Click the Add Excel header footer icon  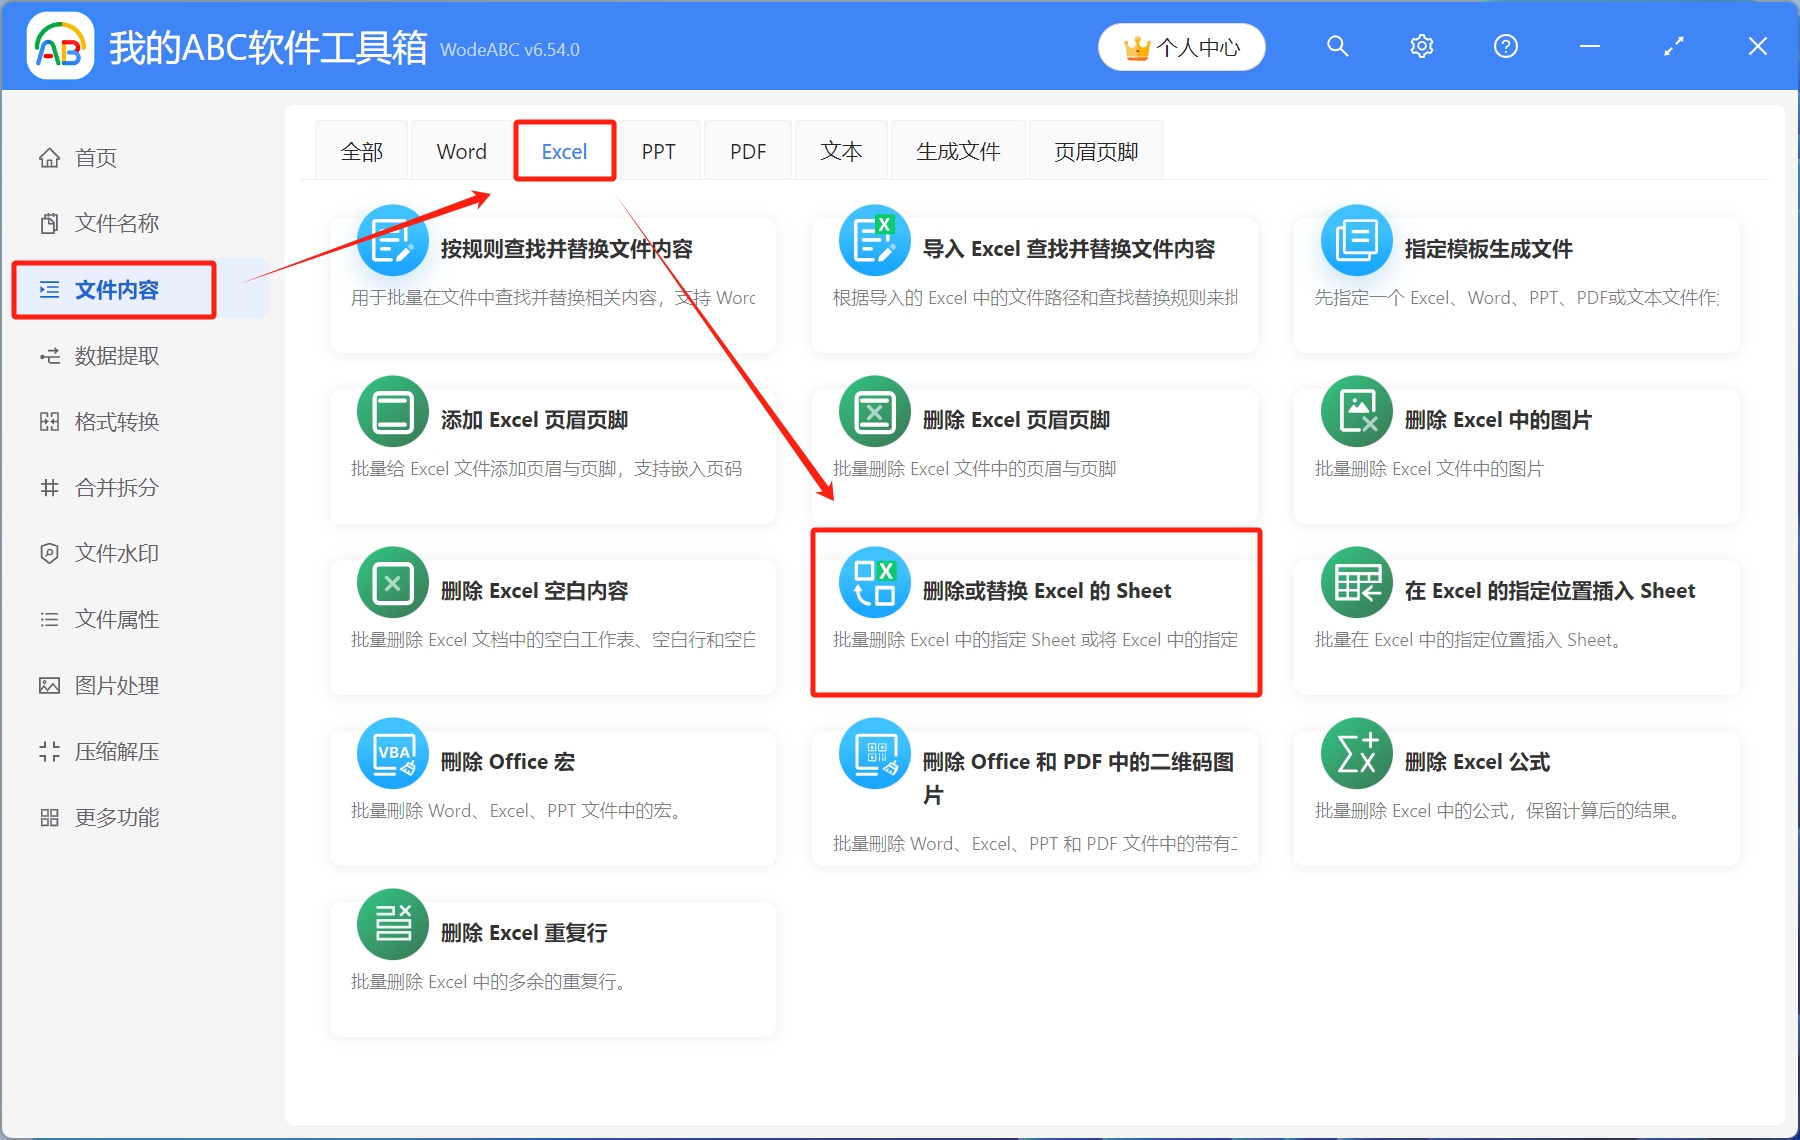(x=393, y=412)
